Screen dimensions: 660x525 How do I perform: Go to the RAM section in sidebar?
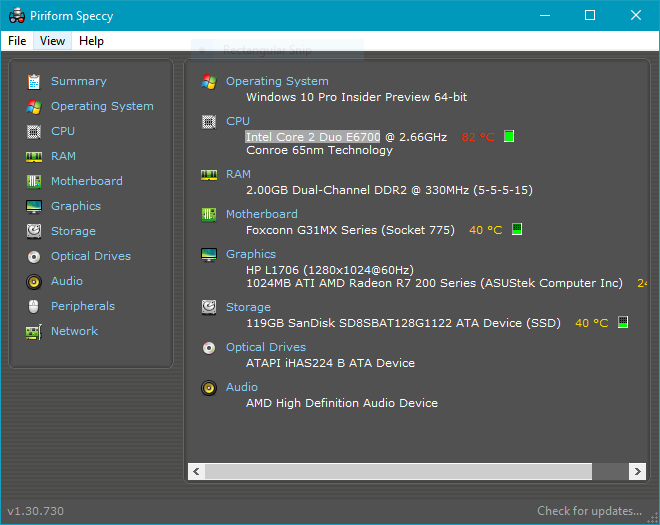pyautogui.click(x=63, y=156)
